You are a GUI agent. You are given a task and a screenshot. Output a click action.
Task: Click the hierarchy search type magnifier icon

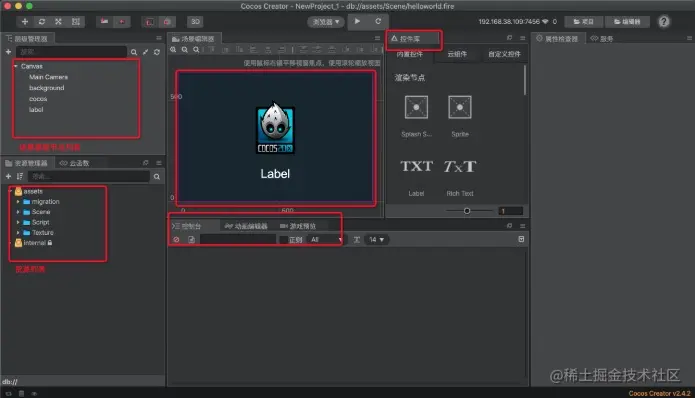tap(133, 52)
